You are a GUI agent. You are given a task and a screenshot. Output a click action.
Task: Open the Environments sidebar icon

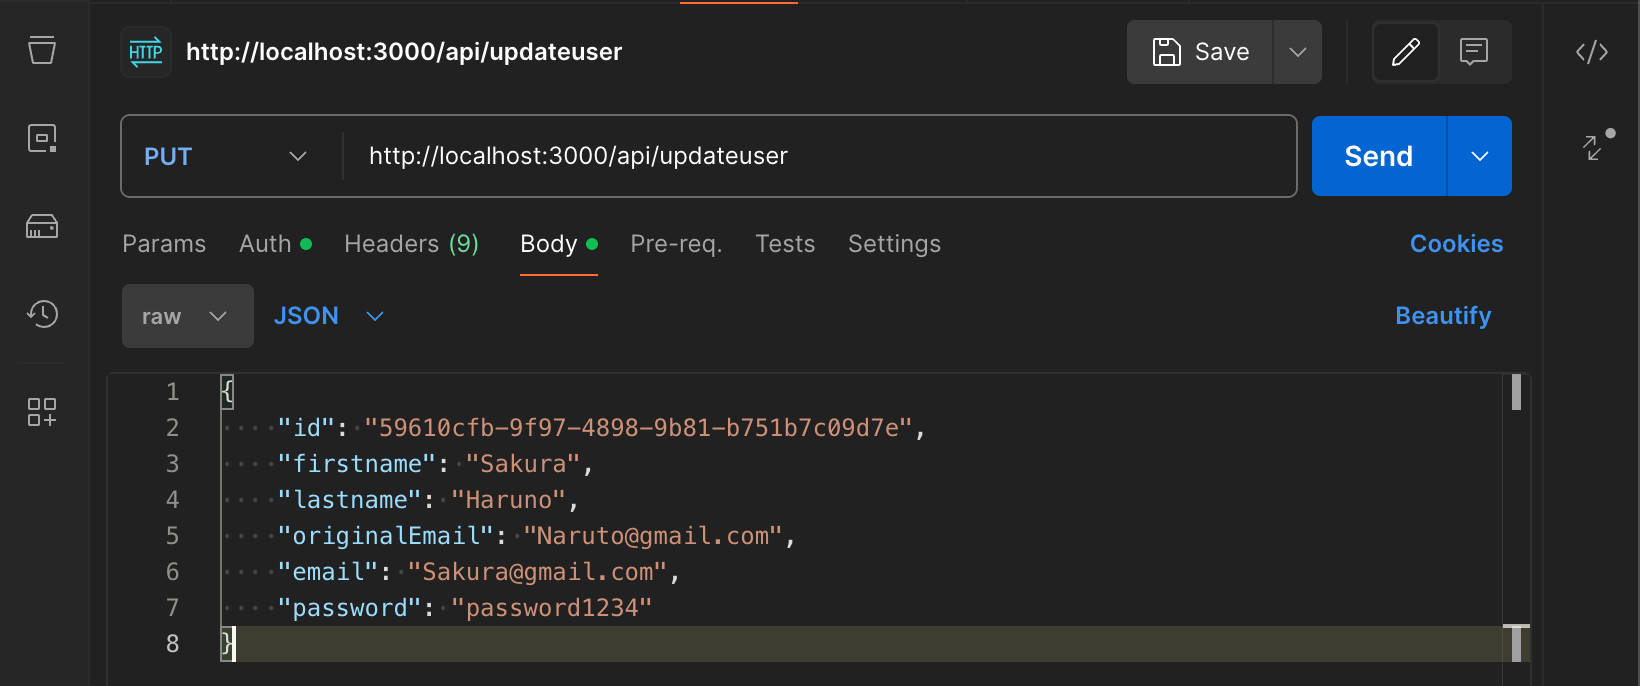point(42,138)
